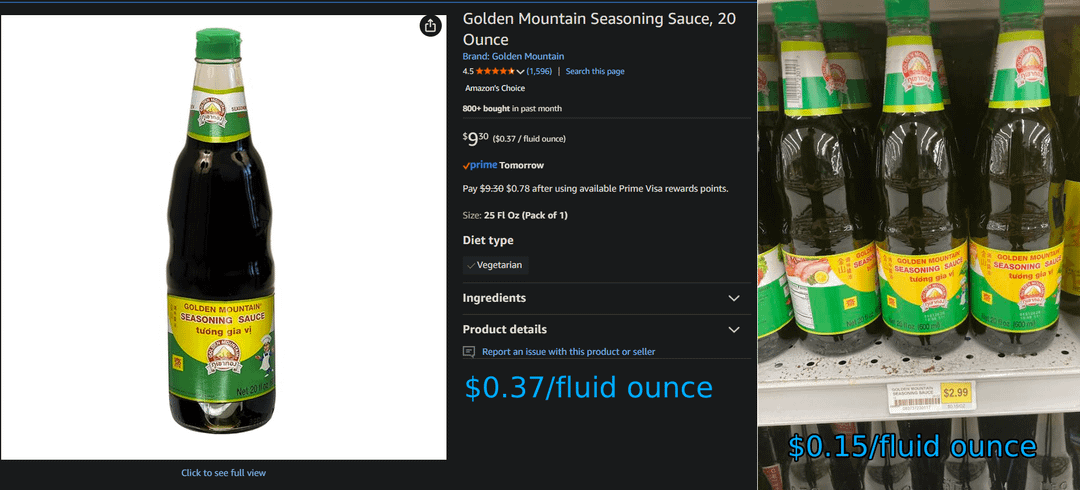Viewport: 1080px width, 490px height.
Task: Click the Prime logo badge
Action: coord(480,165)
